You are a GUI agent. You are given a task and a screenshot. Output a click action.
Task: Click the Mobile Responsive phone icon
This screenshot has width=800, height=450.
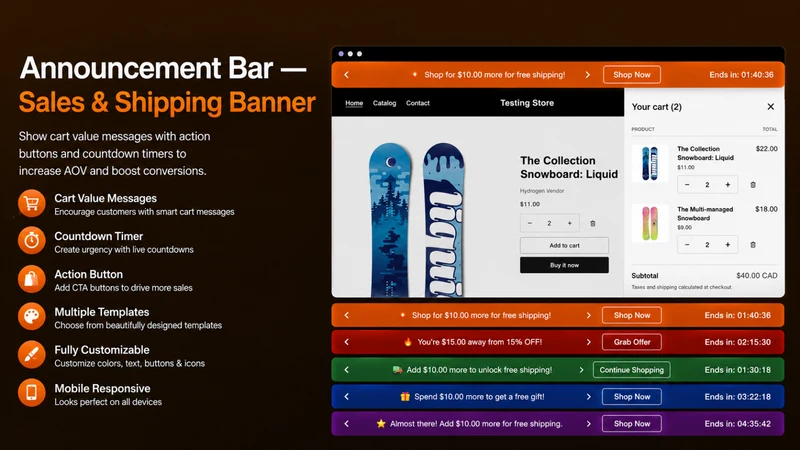point(32,393)
